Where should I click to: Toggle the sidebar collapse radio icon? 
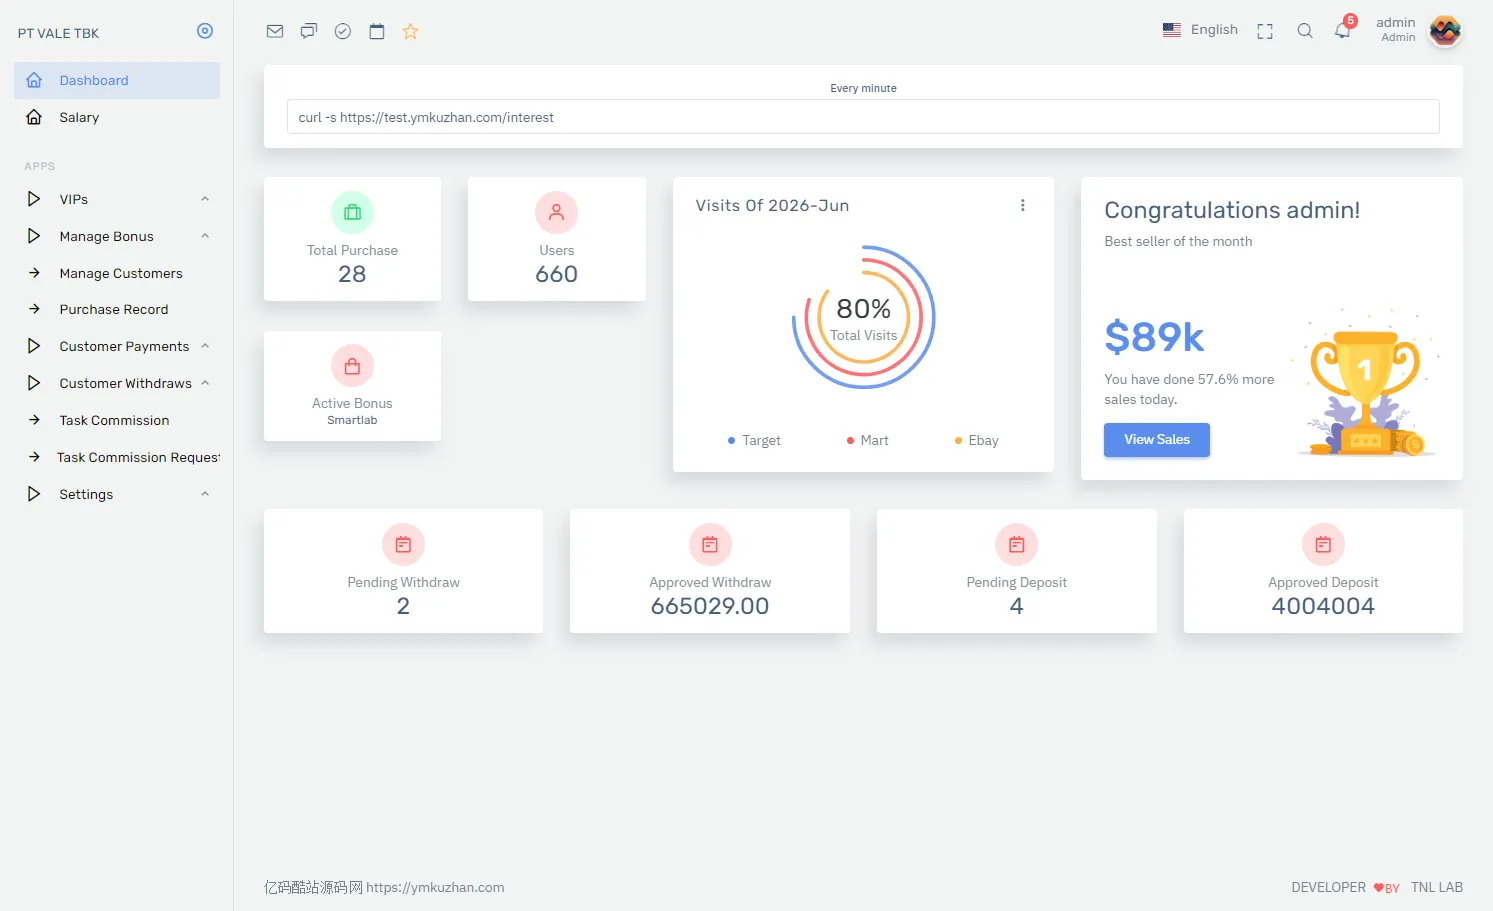click(205, 31)
